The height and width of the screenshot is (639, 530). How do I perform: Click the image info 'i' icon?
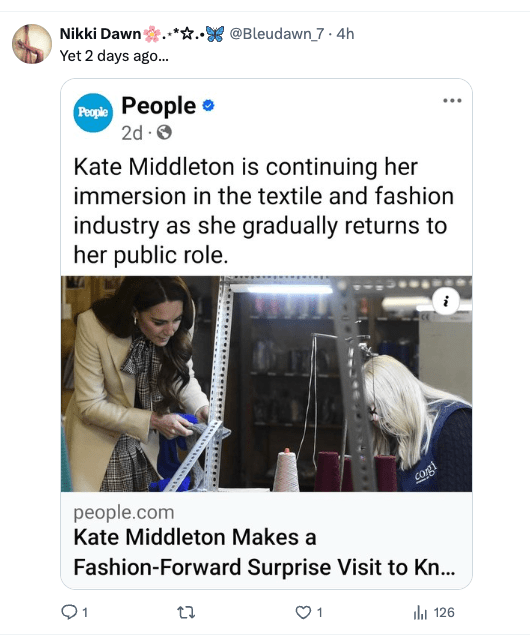pyautogui.click(x=446, y=301)
